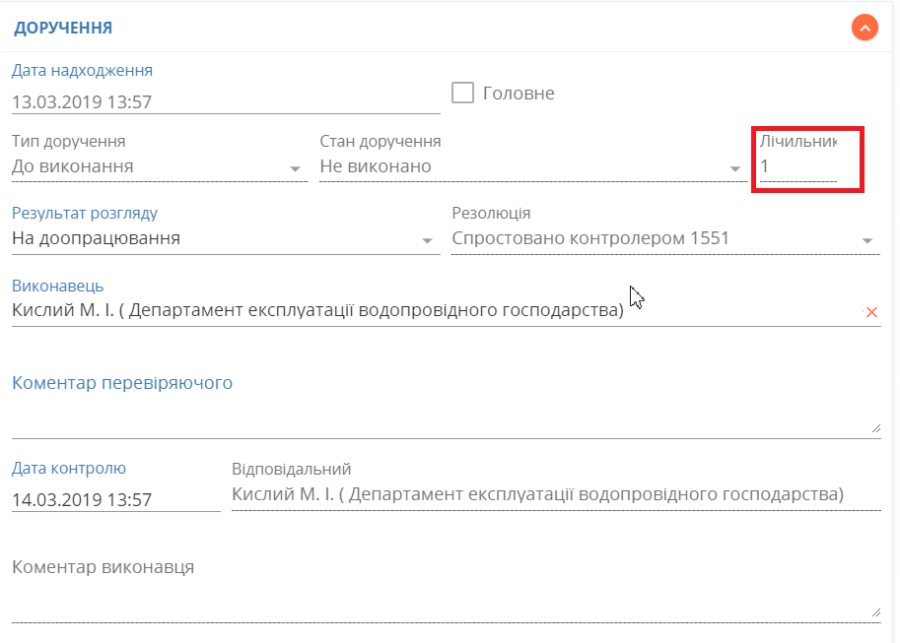
Task: Expand the Резолюція dropdown arrow
Action: (x=867, y=241)
